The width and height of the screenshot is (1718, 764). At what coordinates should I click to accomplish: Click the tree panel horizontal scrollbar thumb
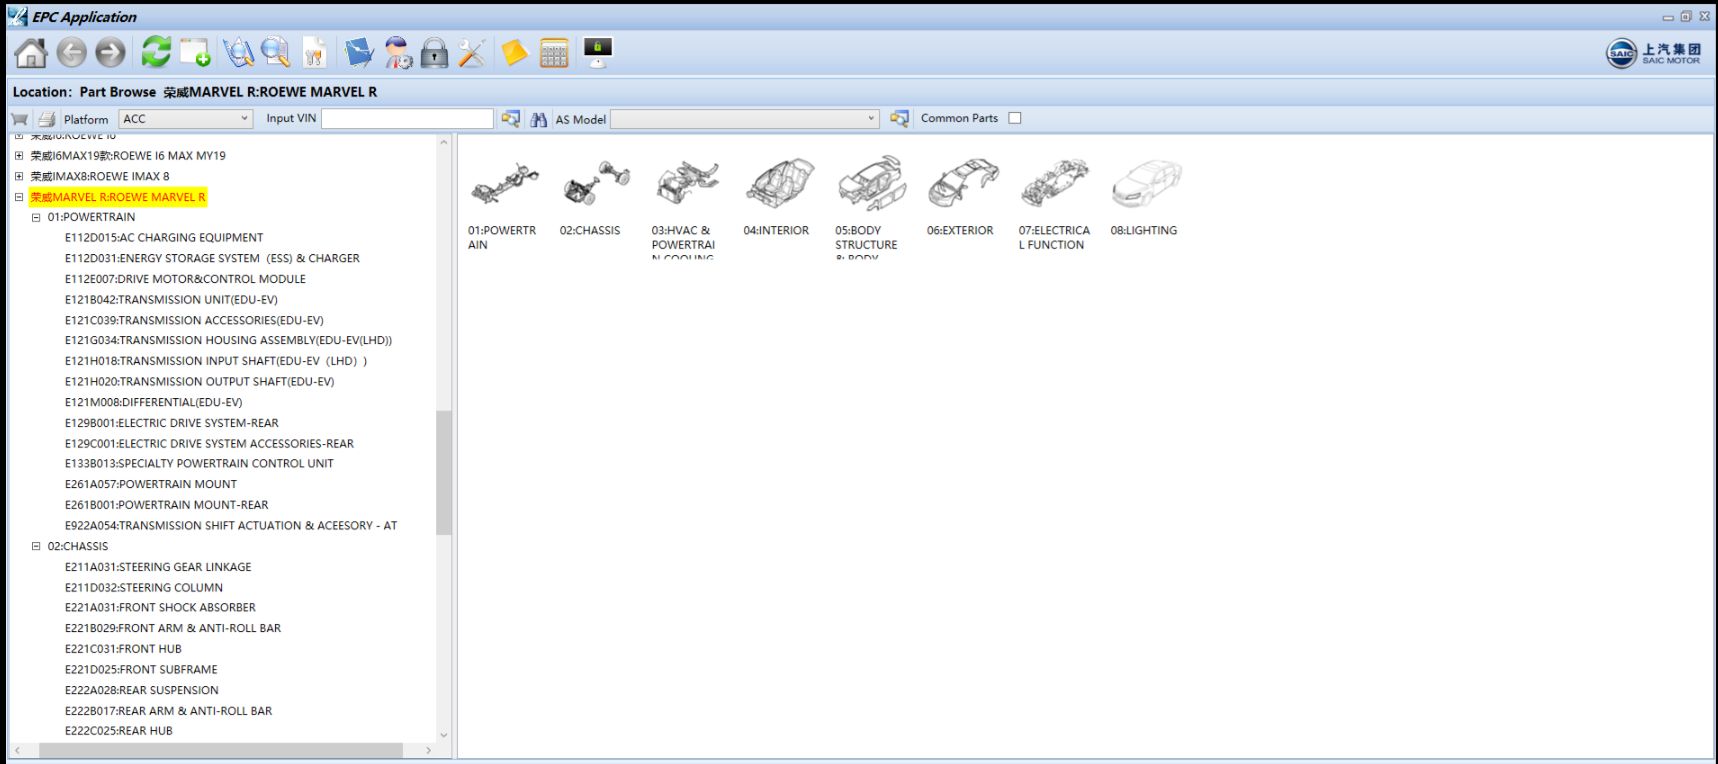pos(220,750)
